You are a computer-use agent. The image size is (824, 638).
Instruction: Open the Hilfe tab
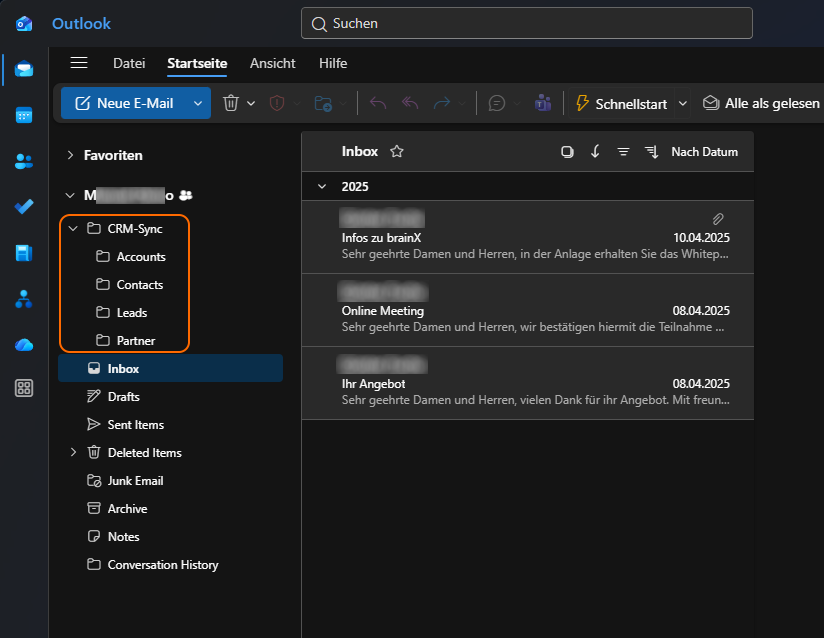[333, 63]
